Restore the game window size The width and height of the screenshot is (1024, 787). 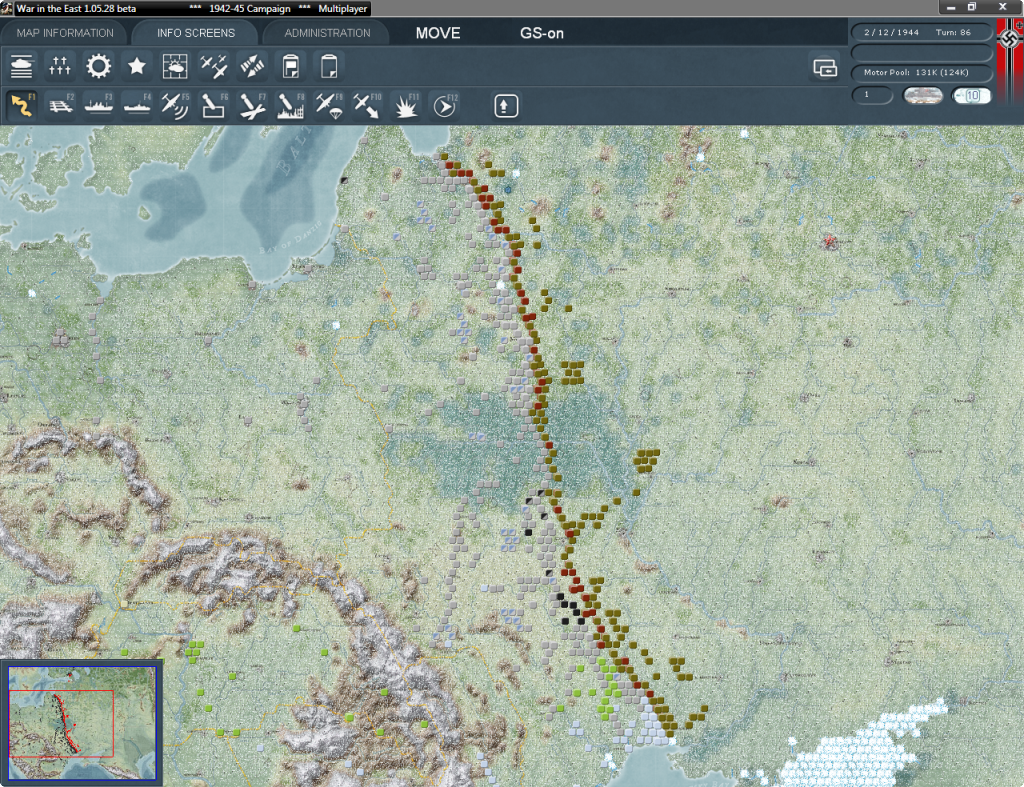972,7
